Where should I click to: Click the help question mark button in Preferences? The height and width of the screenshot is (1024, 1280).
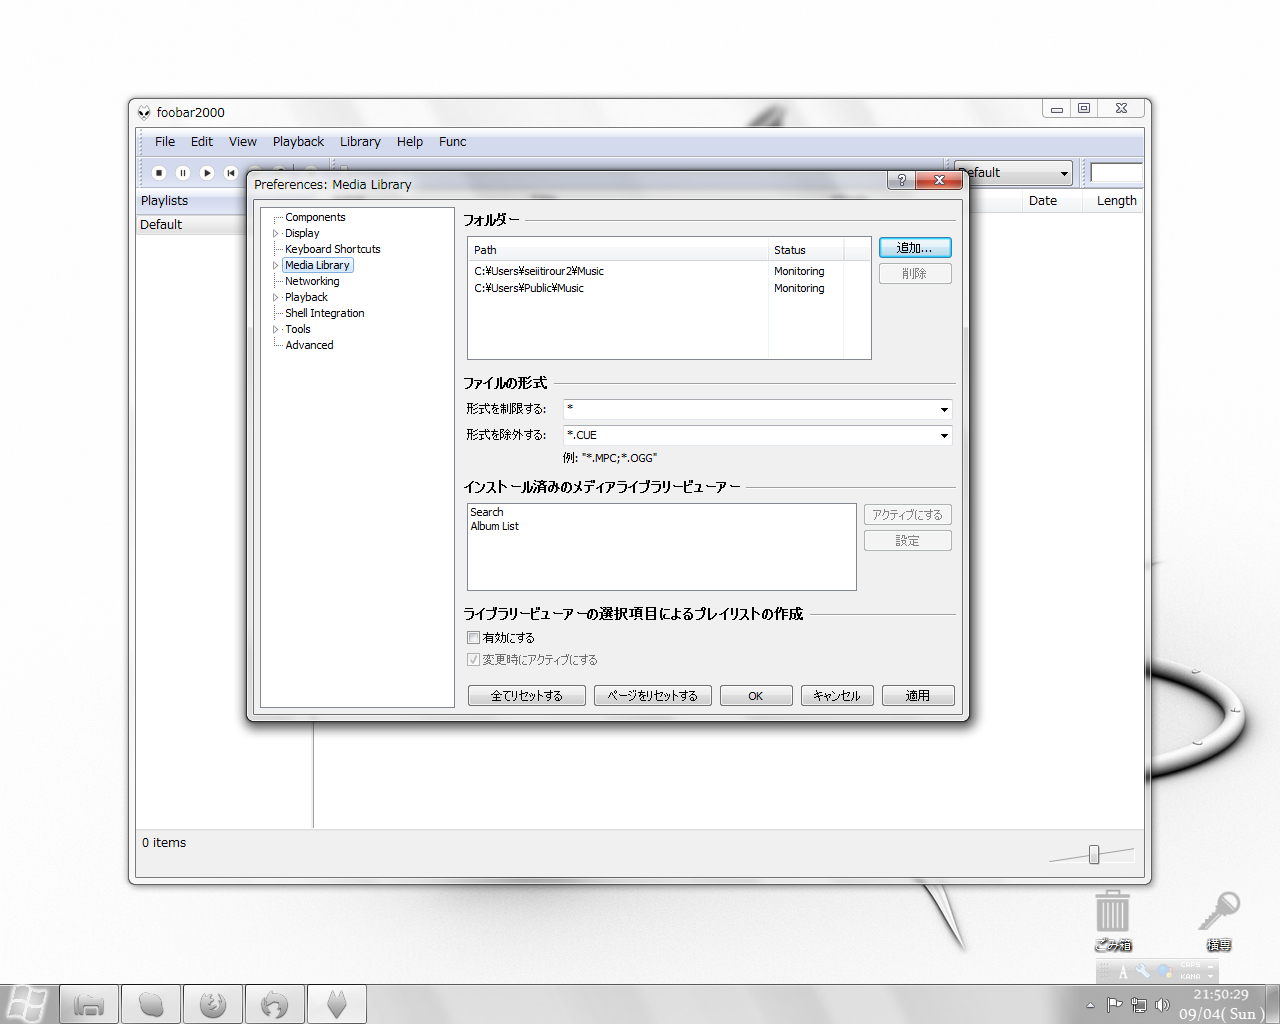[x=901, y=180]
